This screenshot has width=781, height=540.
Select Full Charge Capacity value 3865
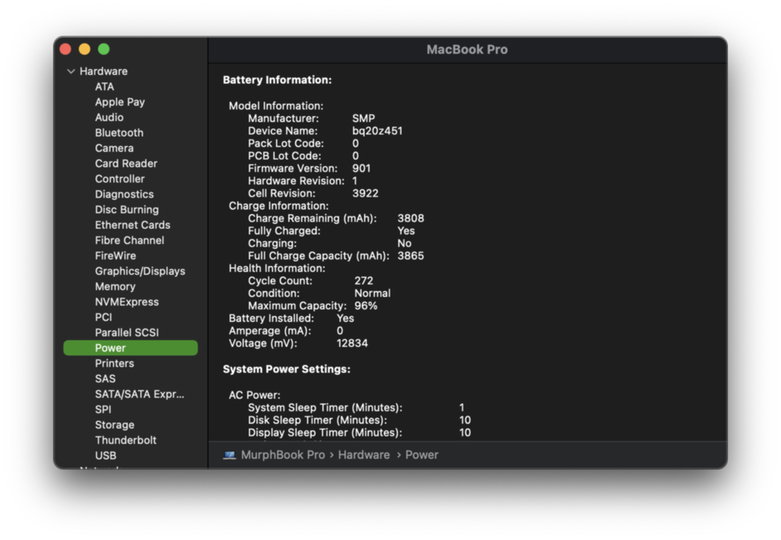coord(410,256)
